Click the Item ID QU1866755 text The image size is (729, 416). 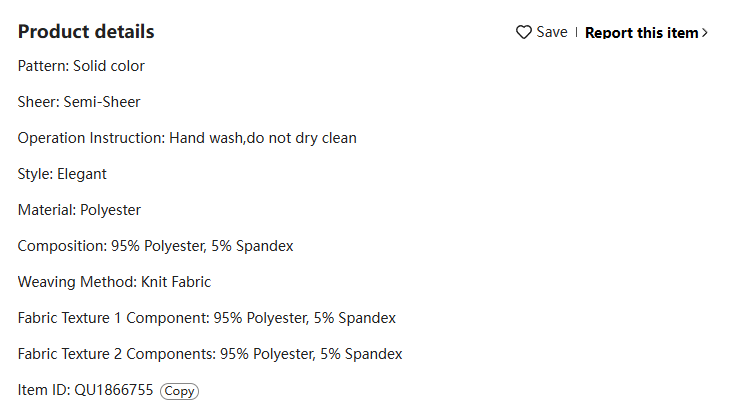click(x=85, y=390)
